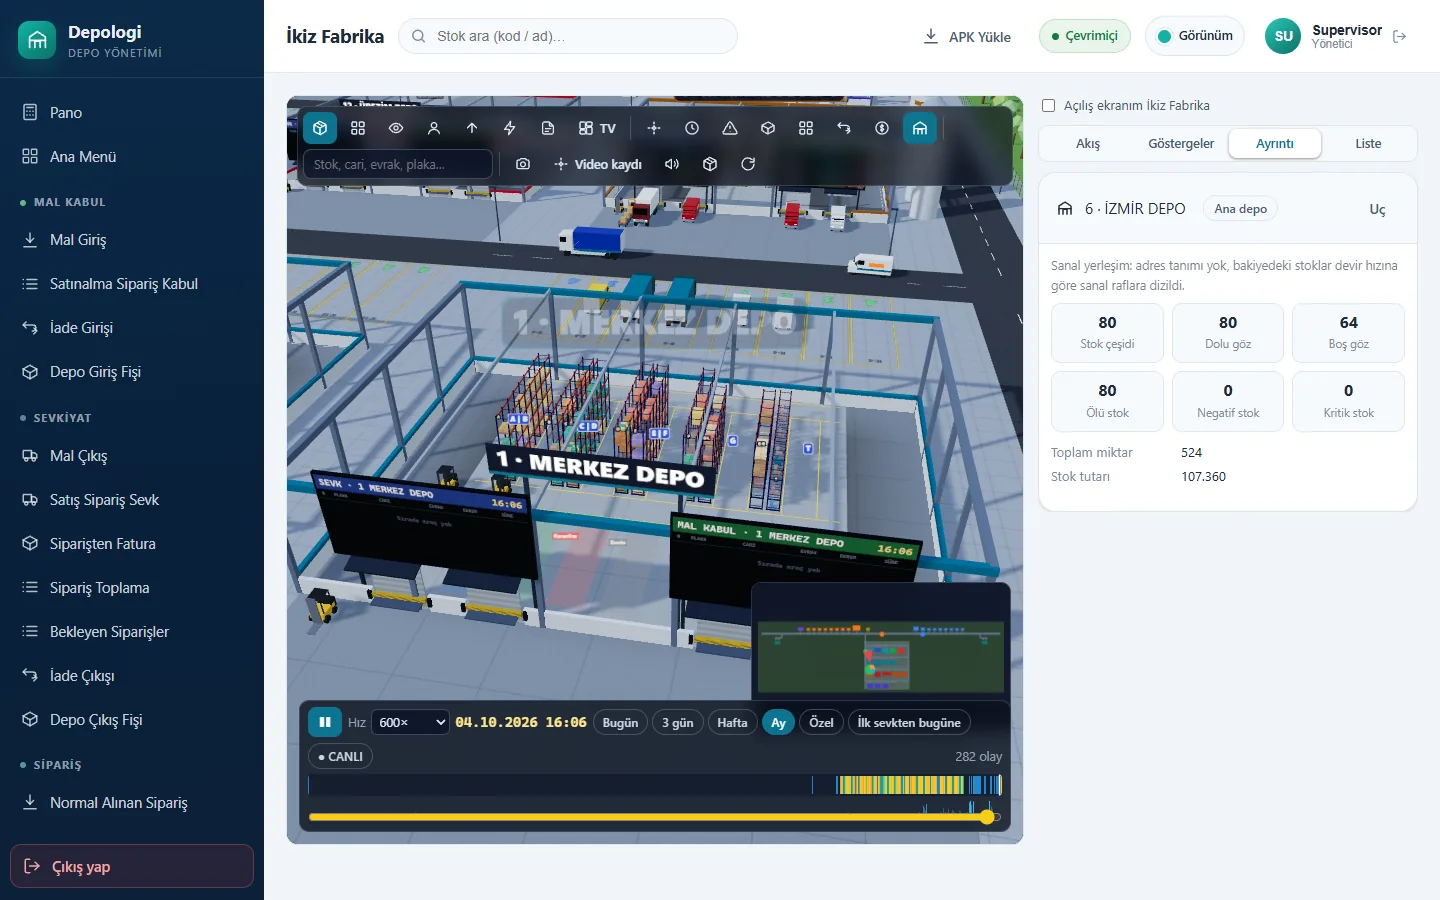Toggle the CANLI live mode button

click(340, 757)
